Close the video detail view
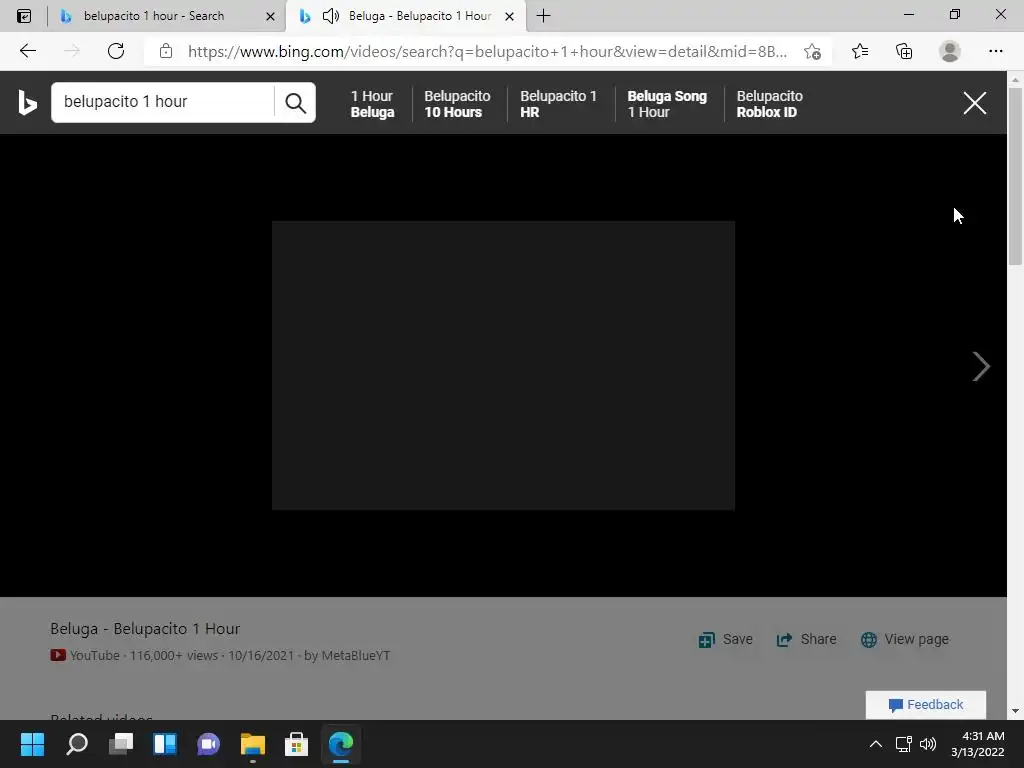 tap(974, 103)
